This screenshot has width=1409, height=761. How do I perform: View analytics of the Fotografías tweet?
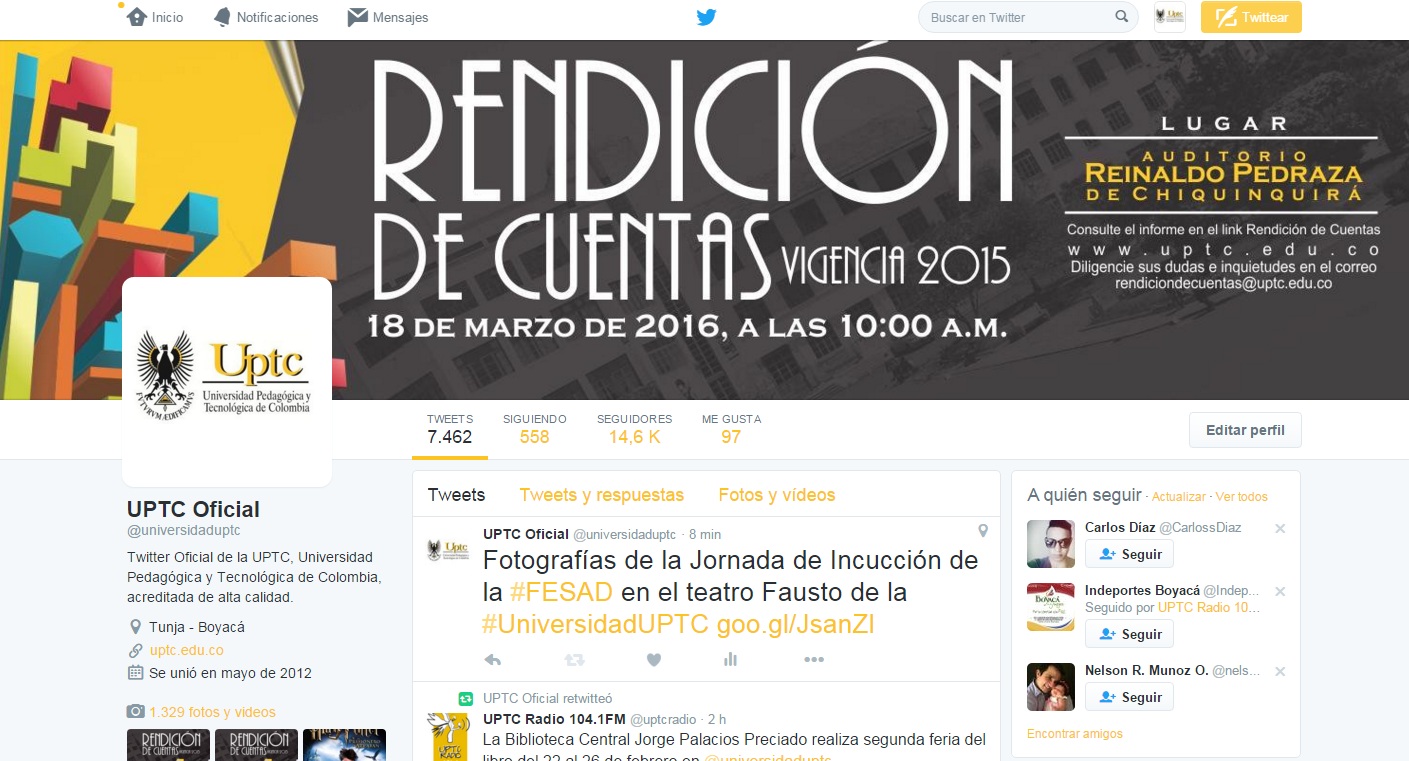[x=730, y=659]
